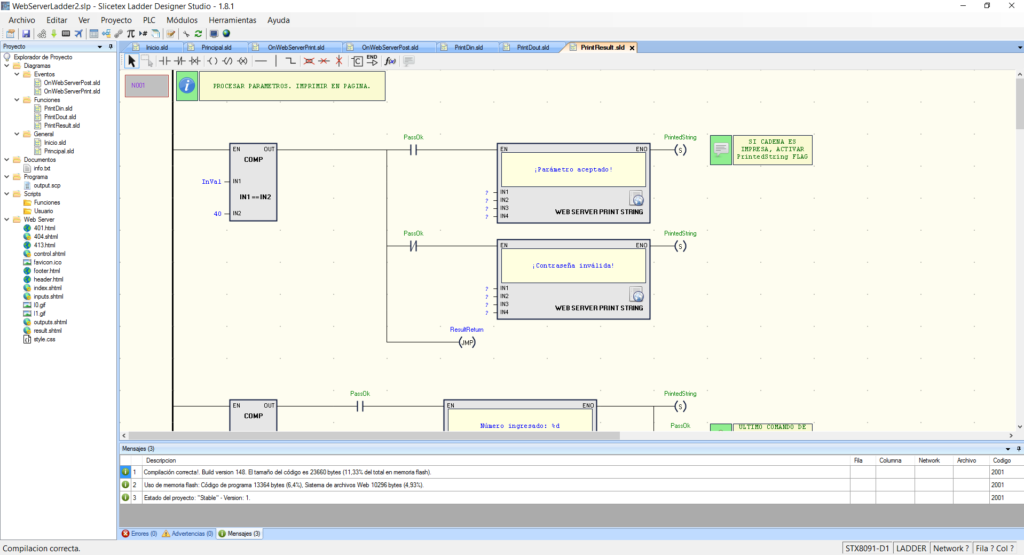
Task: Switch to the Principal.sld tab
Action: pyautogui.click(x=214, y=47)
